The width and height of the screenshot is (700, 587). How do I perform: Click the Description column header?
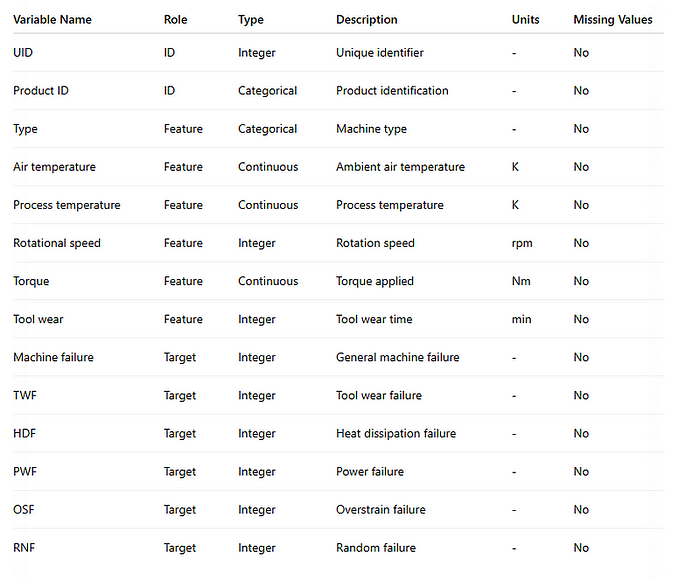pos(366,19)
